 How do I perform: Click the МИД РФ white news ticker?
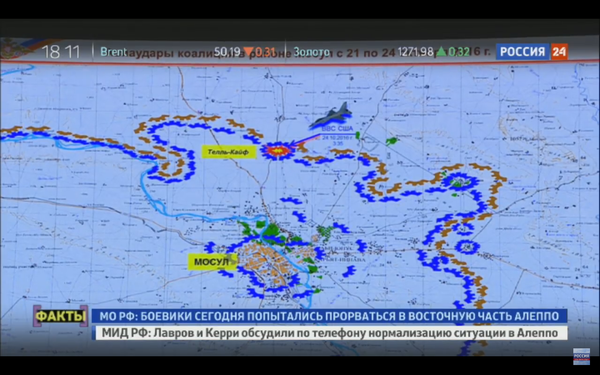click(330, 333)
